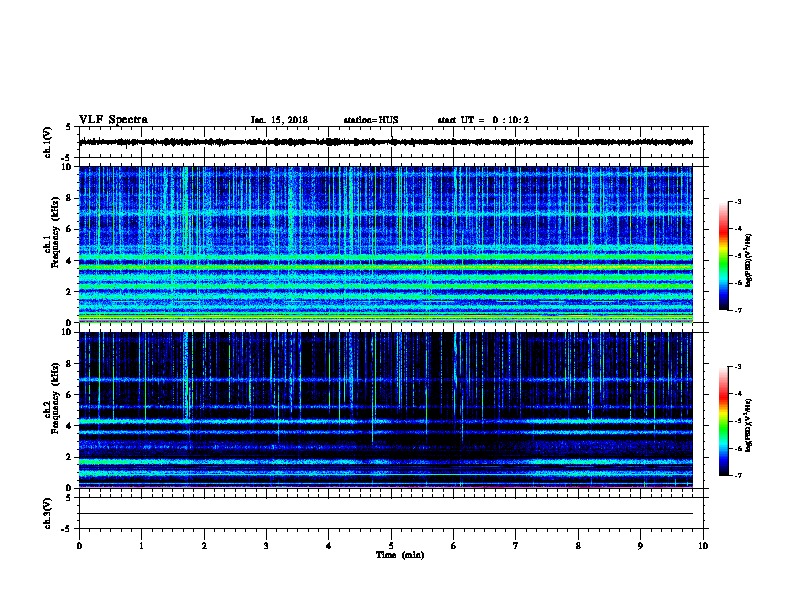The height and width of the screenshot is (612, 792).
Task: Click time axis tick label "9"
Action: tap(640, 546)
